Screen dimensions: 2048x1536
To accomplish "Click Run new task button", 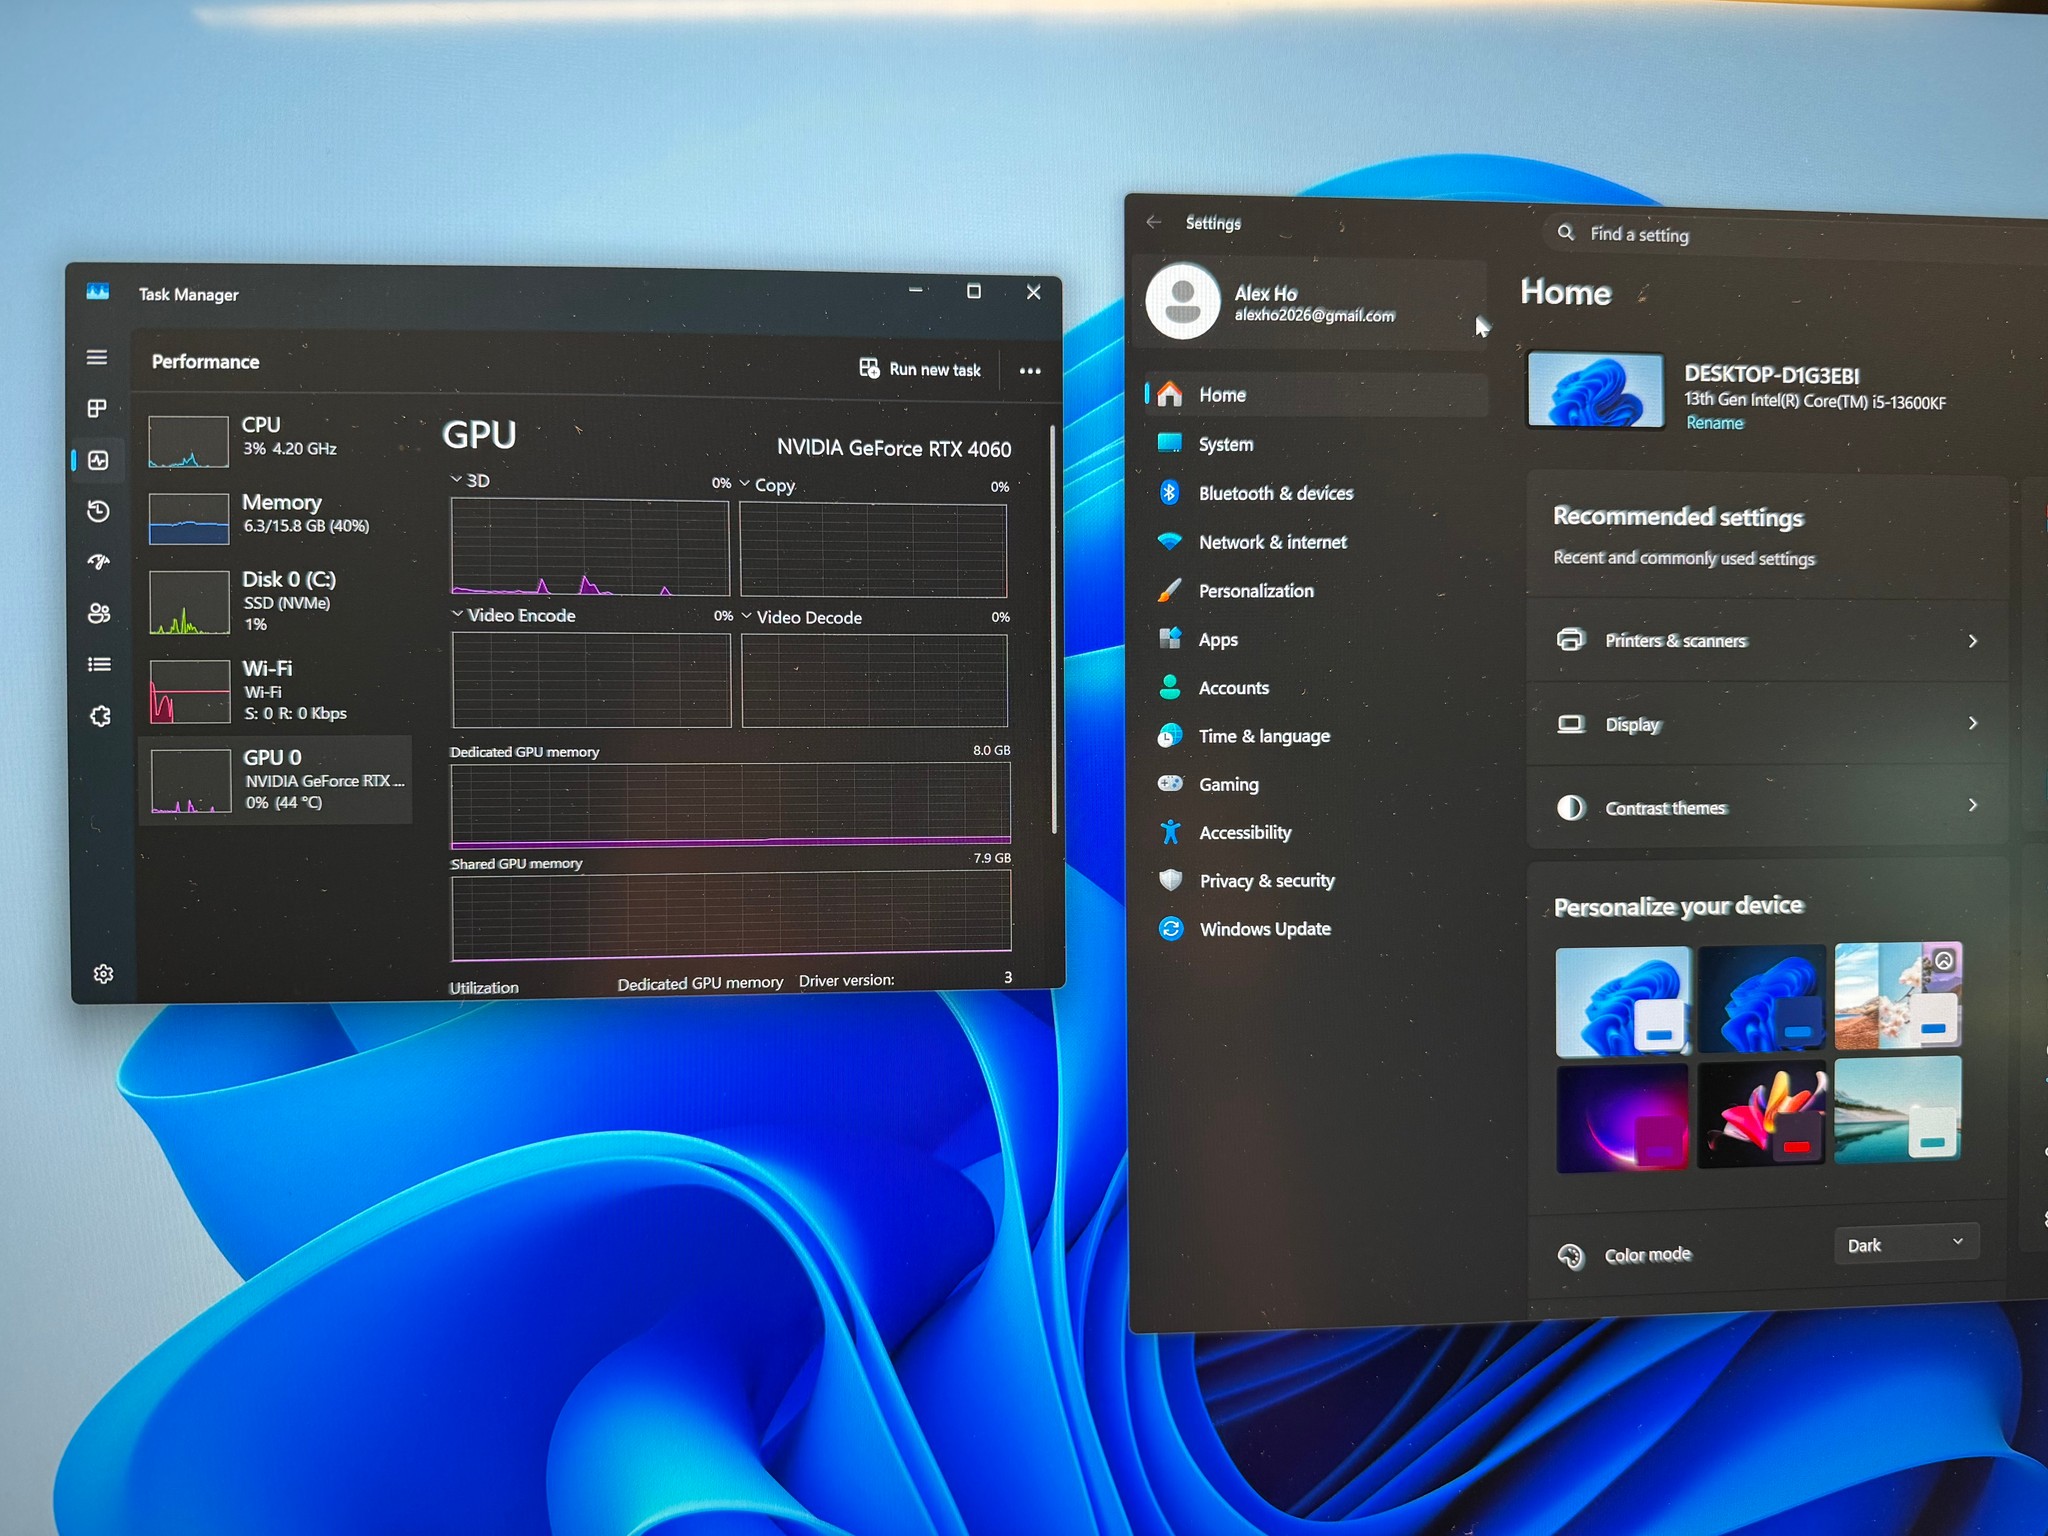I will pyautogui.click(x=920, y=369).
